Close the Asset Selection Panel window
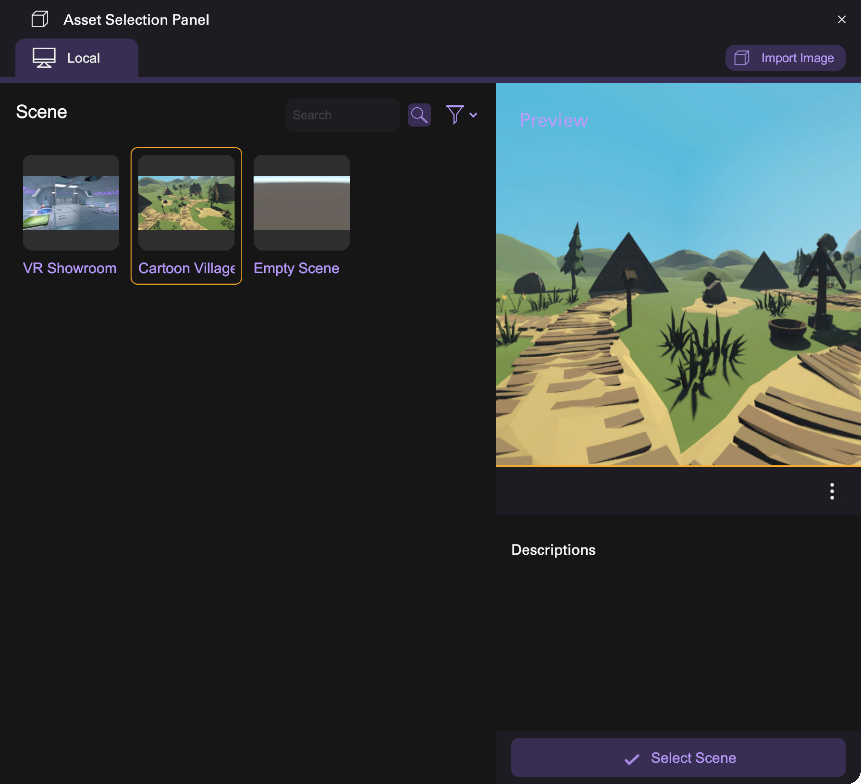 pos(841,20)
